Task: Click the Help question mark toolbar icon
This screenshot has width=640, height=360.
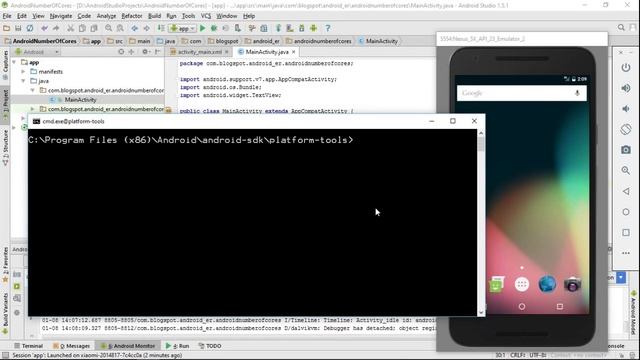Action: point(328,28)
